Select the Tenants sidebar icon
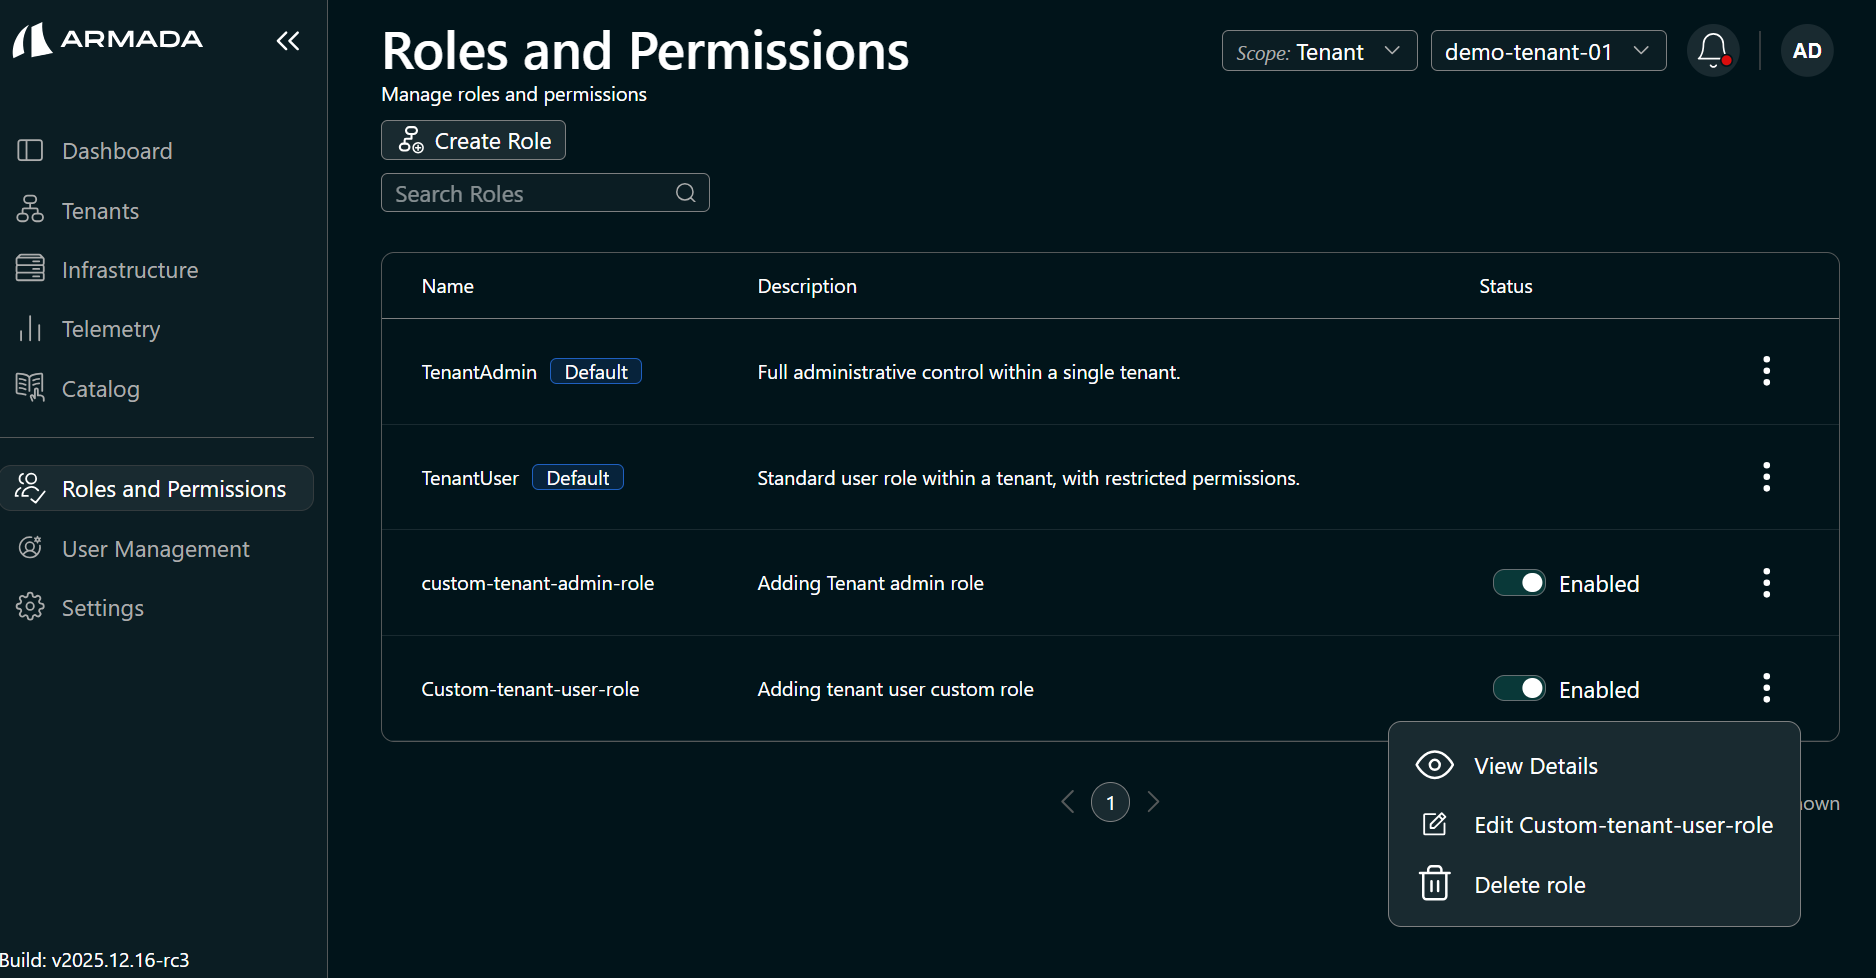The image size is (1876, 978). click(30, 210)
